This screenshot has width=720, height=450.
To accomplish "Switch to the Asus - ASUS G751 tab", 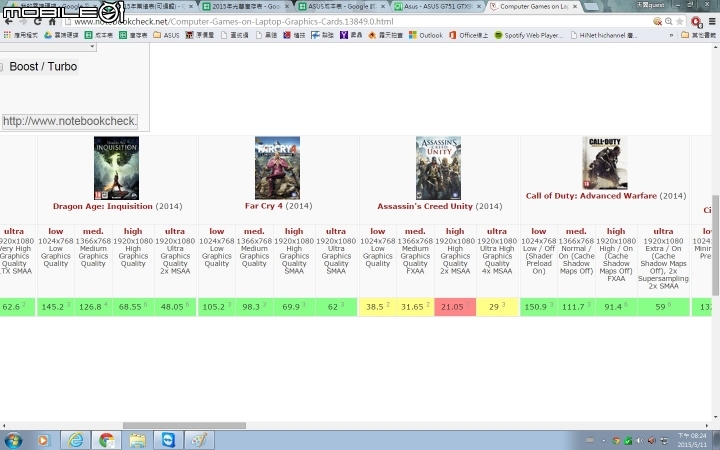I will [439, 6].
